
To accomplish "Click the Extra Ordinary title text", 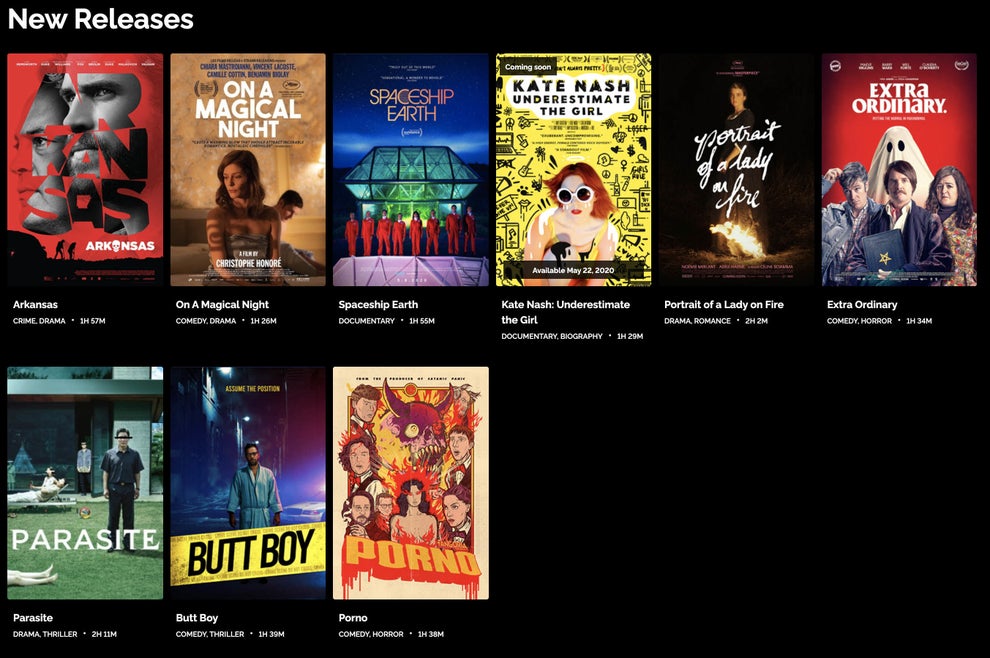I will [x=862, y=304].
